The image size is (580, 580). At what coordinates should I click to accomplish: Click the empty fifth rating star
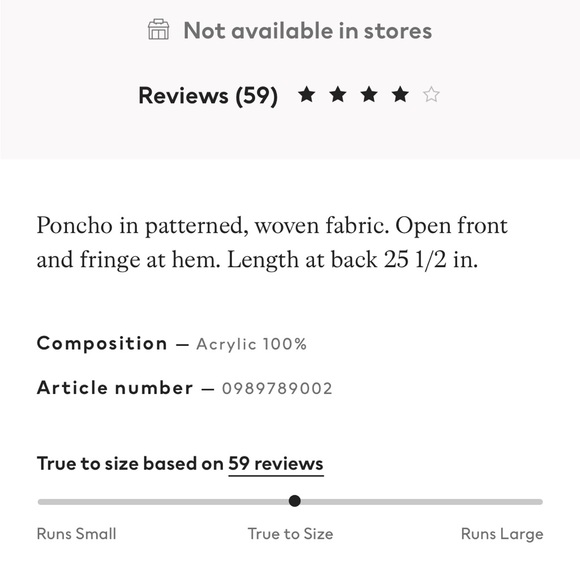431,95
